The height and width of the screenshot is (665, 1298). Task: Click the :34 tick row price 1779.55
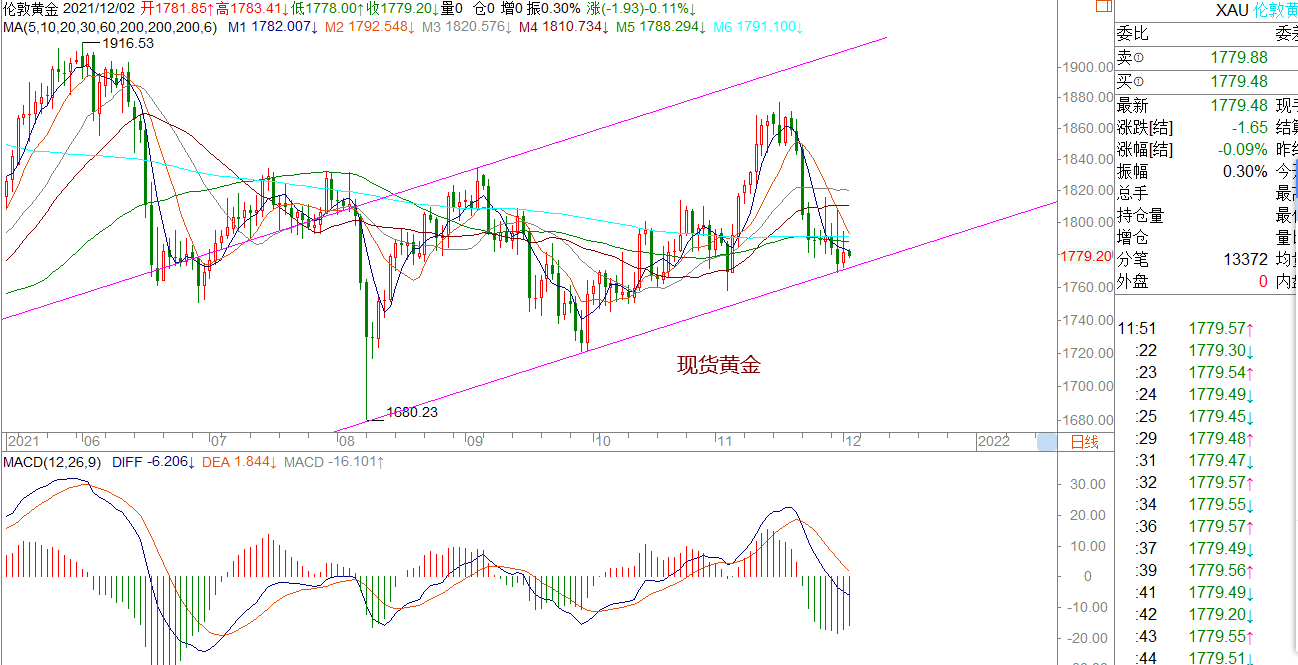(1217, 504)
